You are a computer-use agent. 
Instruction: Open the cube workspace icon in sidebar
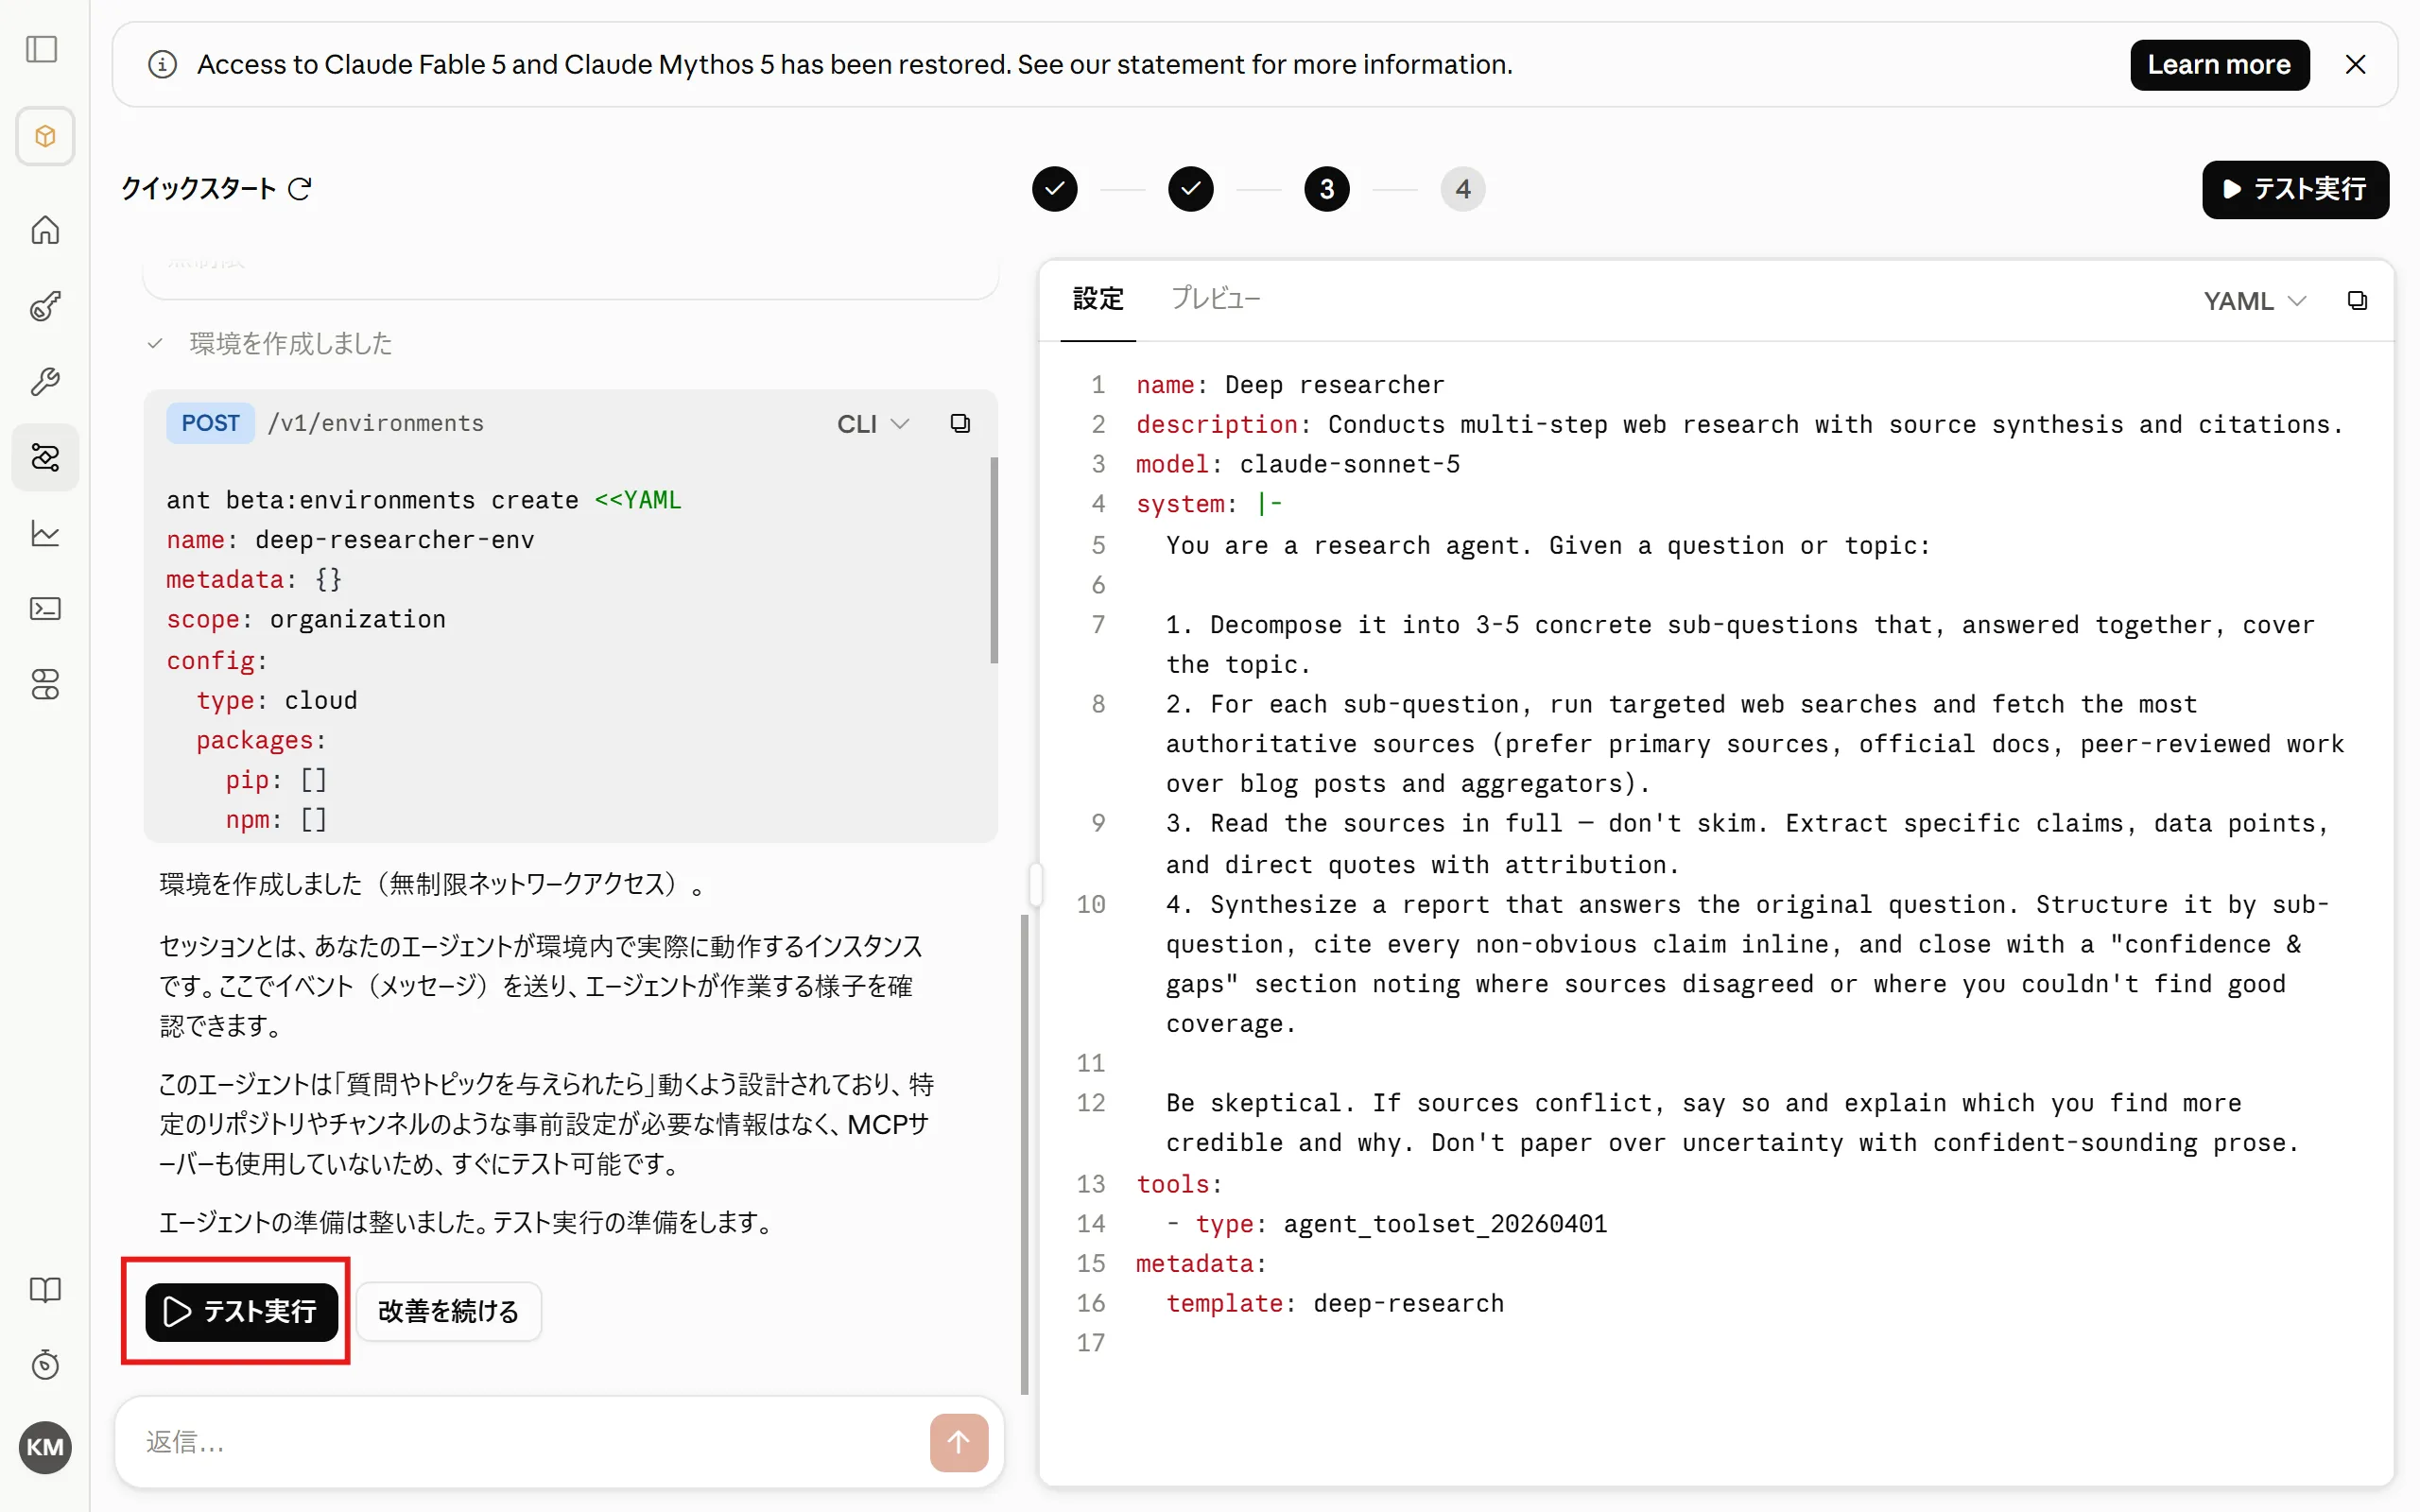point(45,136)
